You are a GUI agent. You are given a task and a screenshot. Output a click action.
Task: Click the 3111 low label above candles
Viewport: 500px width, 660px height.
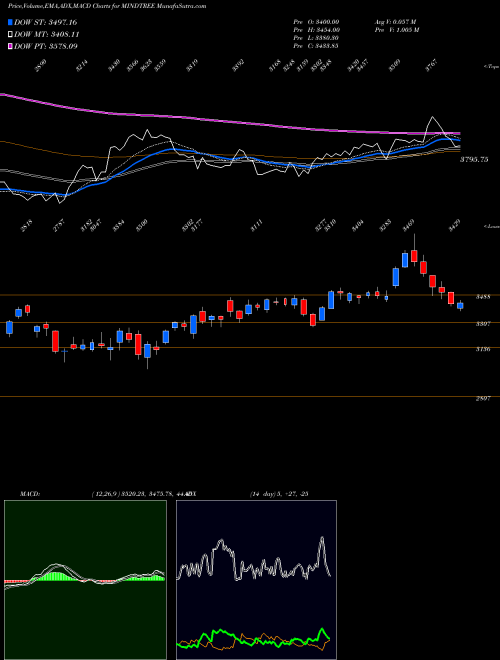(x=256, y=225)
